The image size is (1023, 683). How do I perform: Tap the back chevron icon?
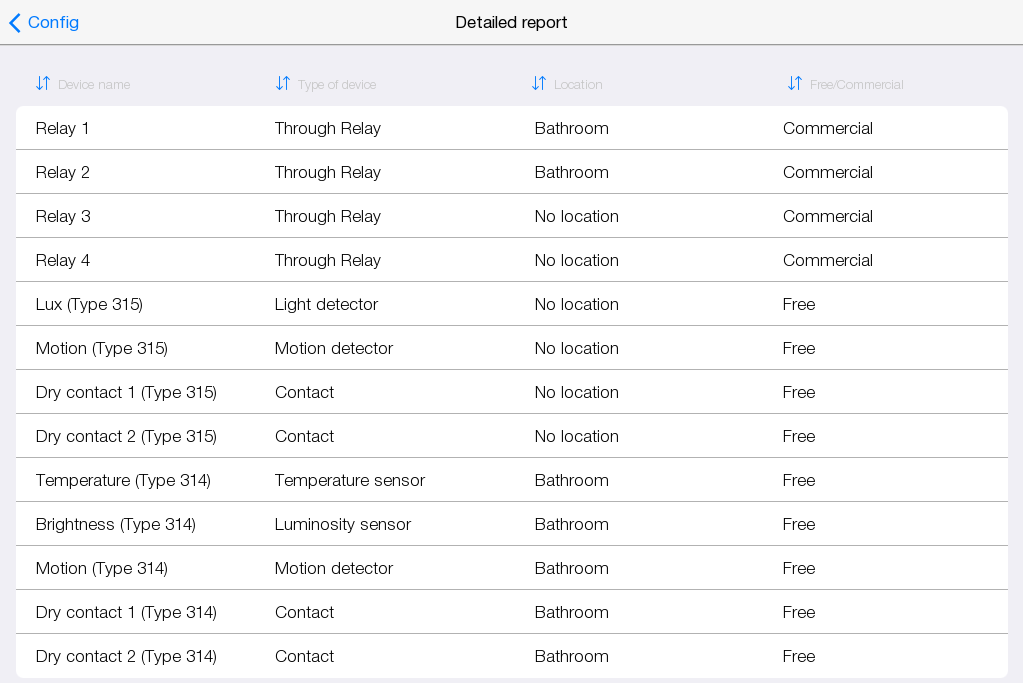[x=15, y=23]
